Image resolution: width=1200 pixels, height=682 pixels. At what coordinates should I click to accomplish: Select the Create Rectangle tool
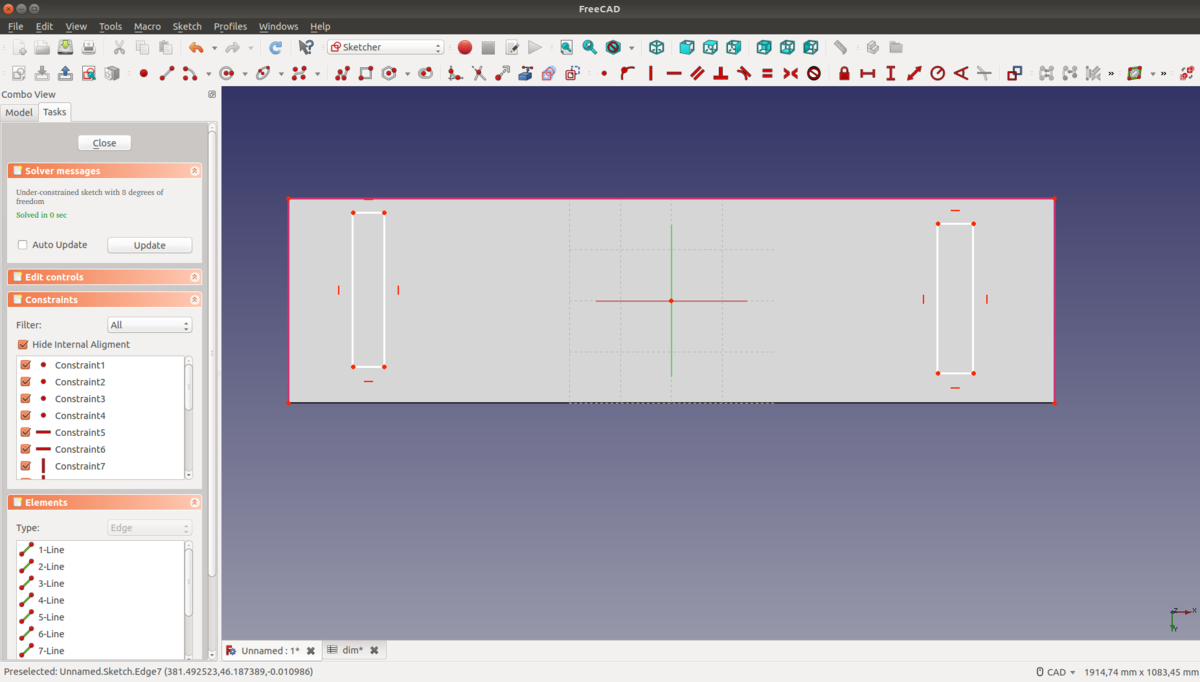366,73
